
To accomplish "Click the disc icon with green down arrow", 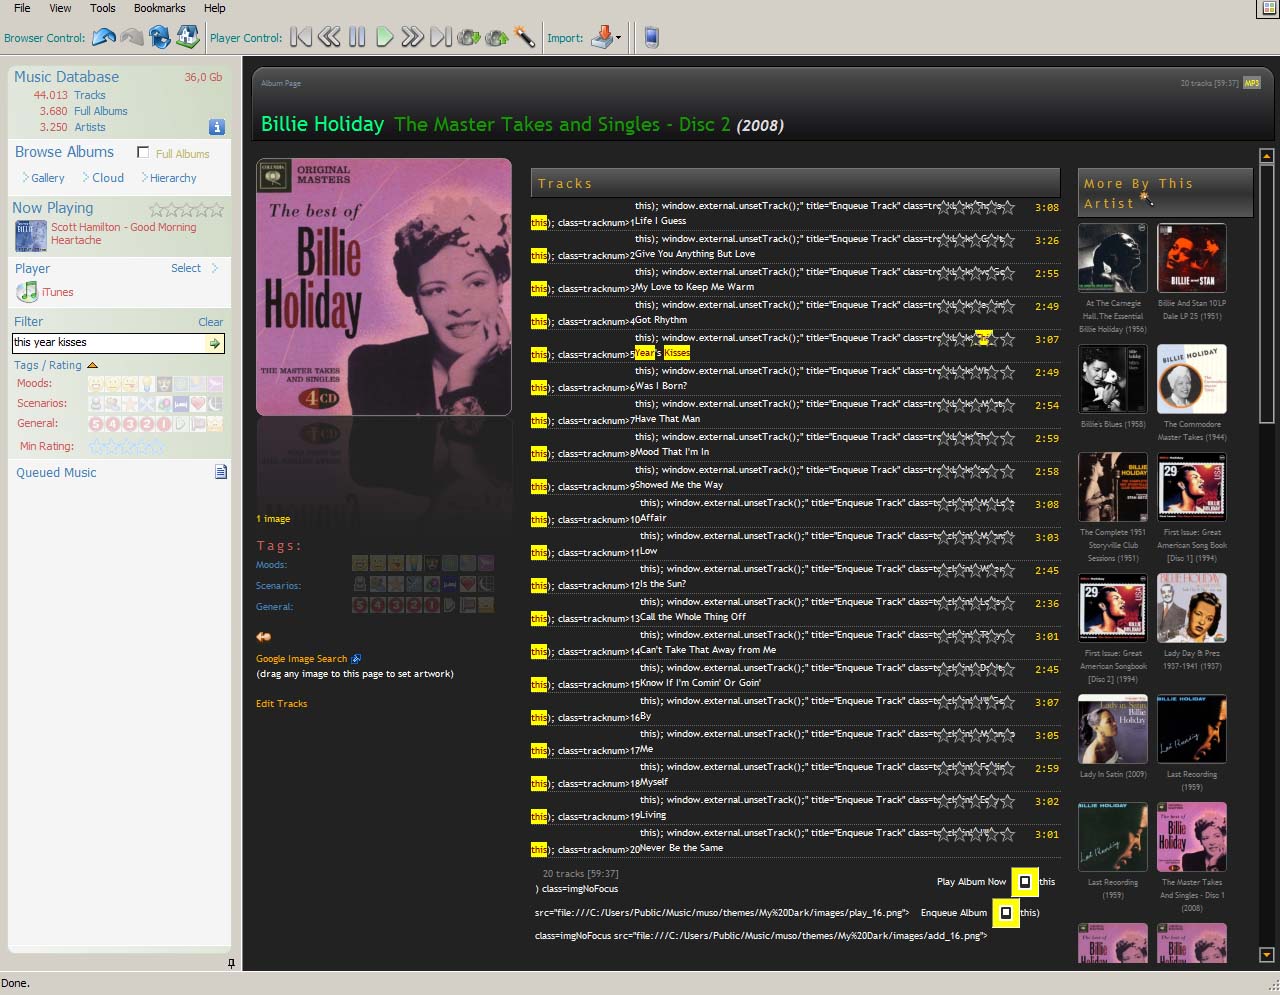I will 468,37.
